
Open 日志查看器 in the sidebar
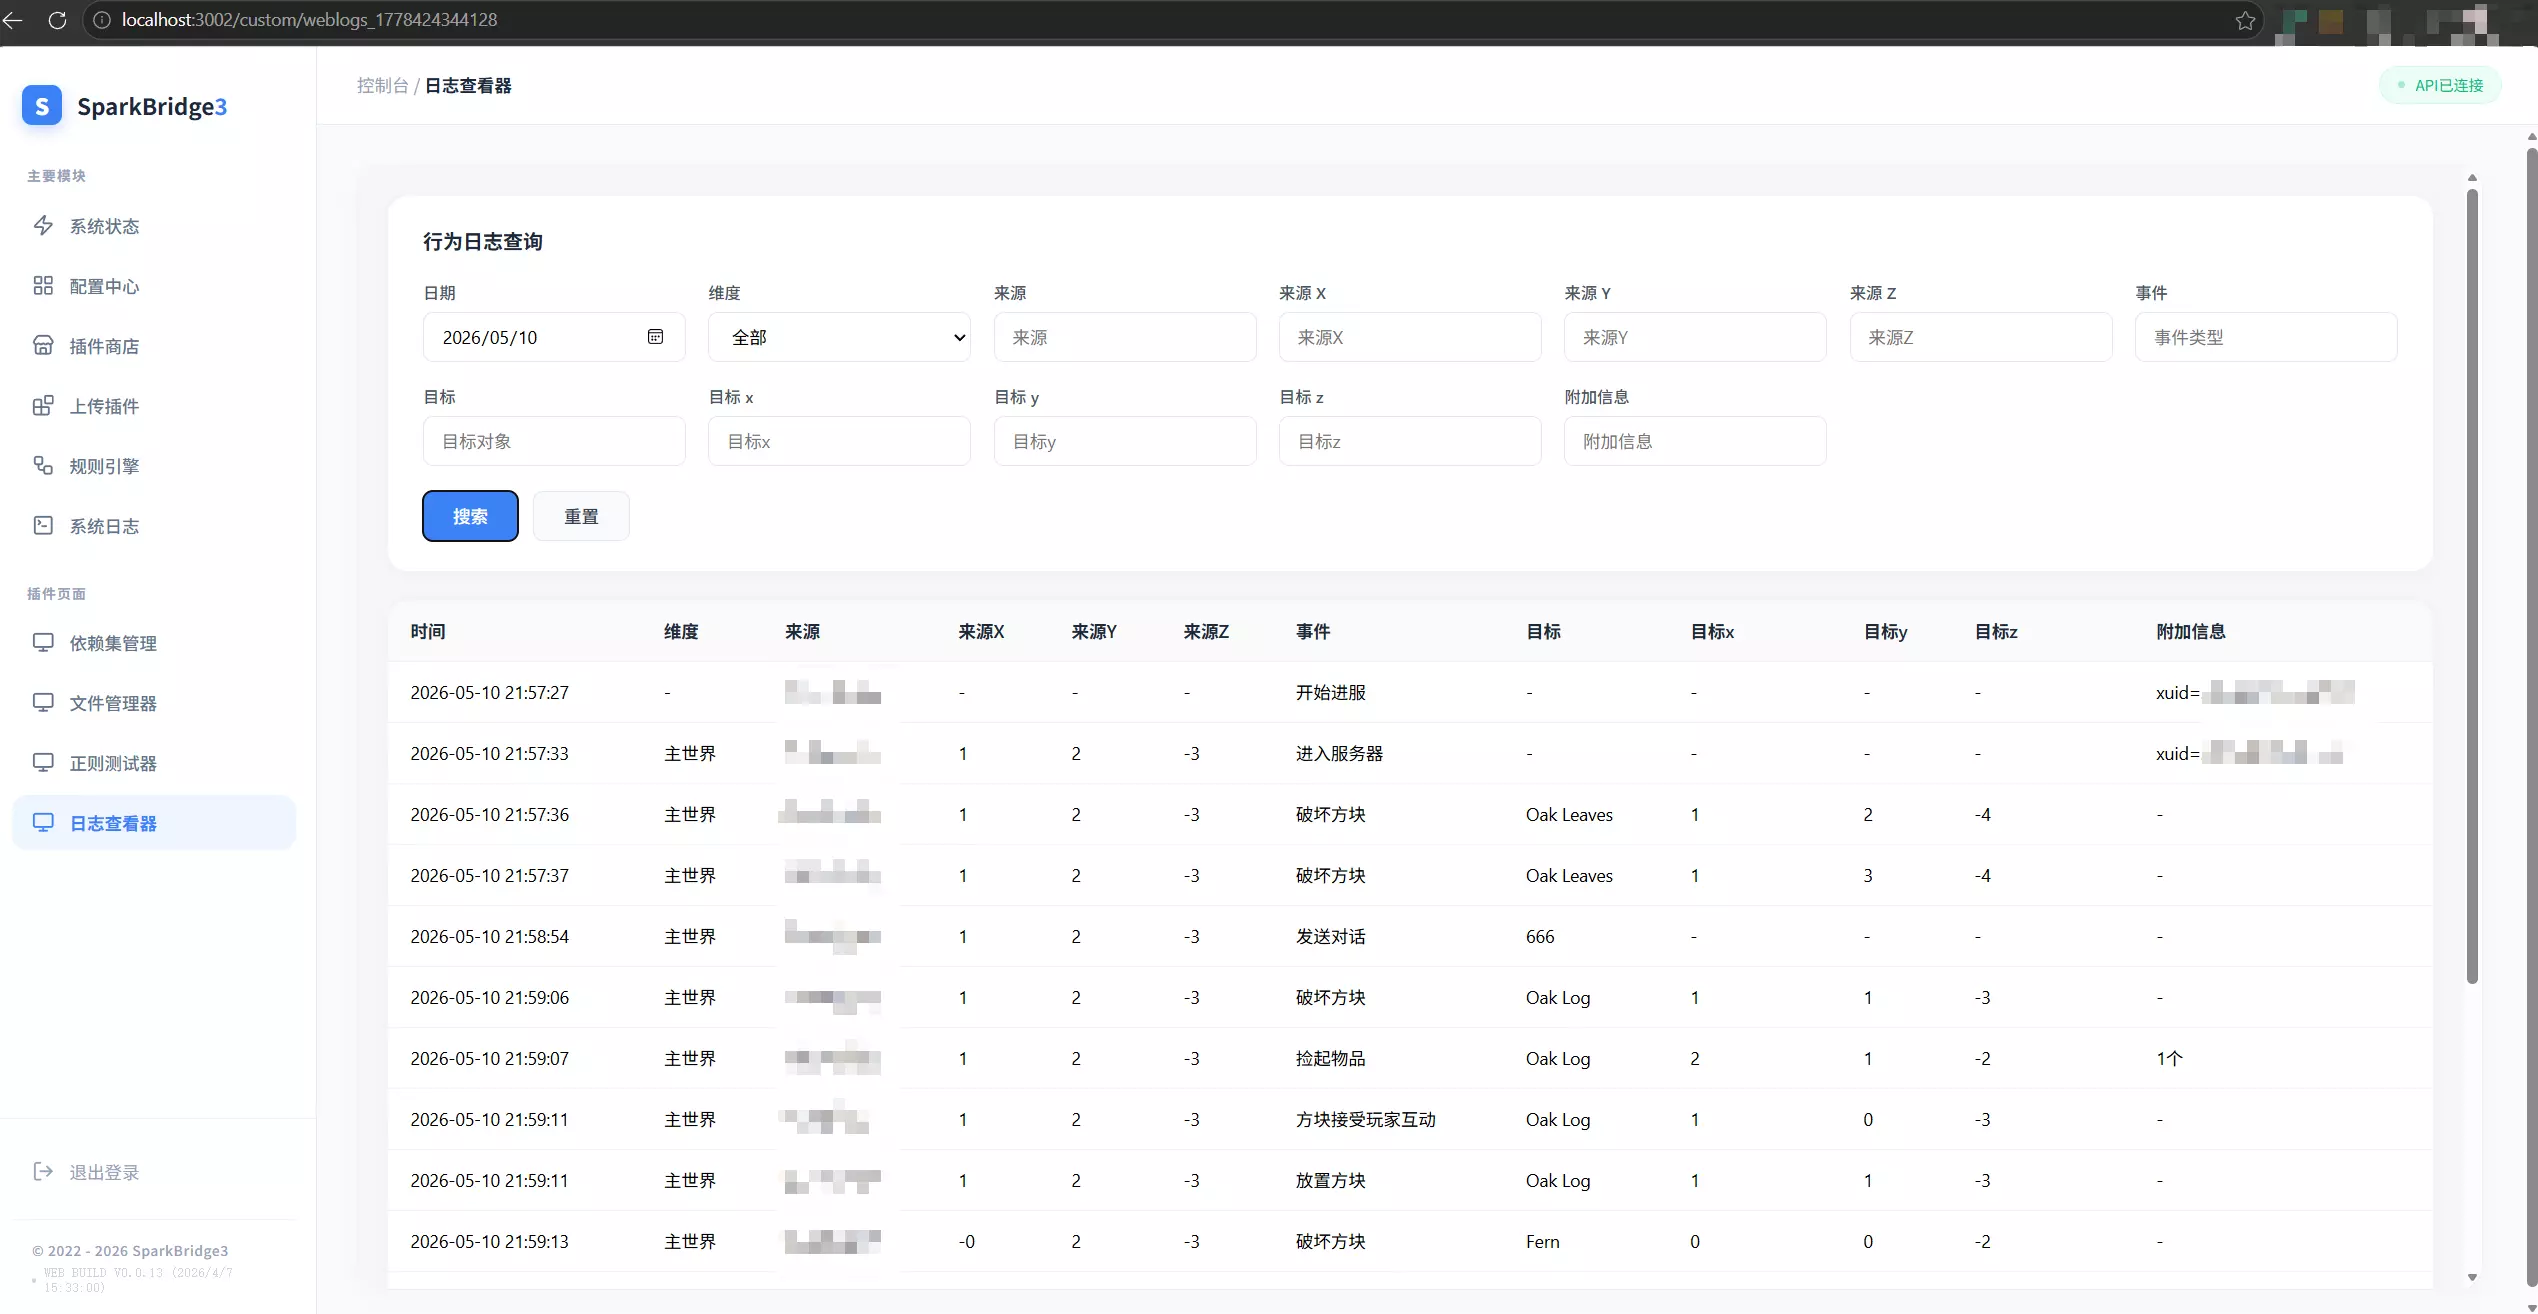click(154, 822)
